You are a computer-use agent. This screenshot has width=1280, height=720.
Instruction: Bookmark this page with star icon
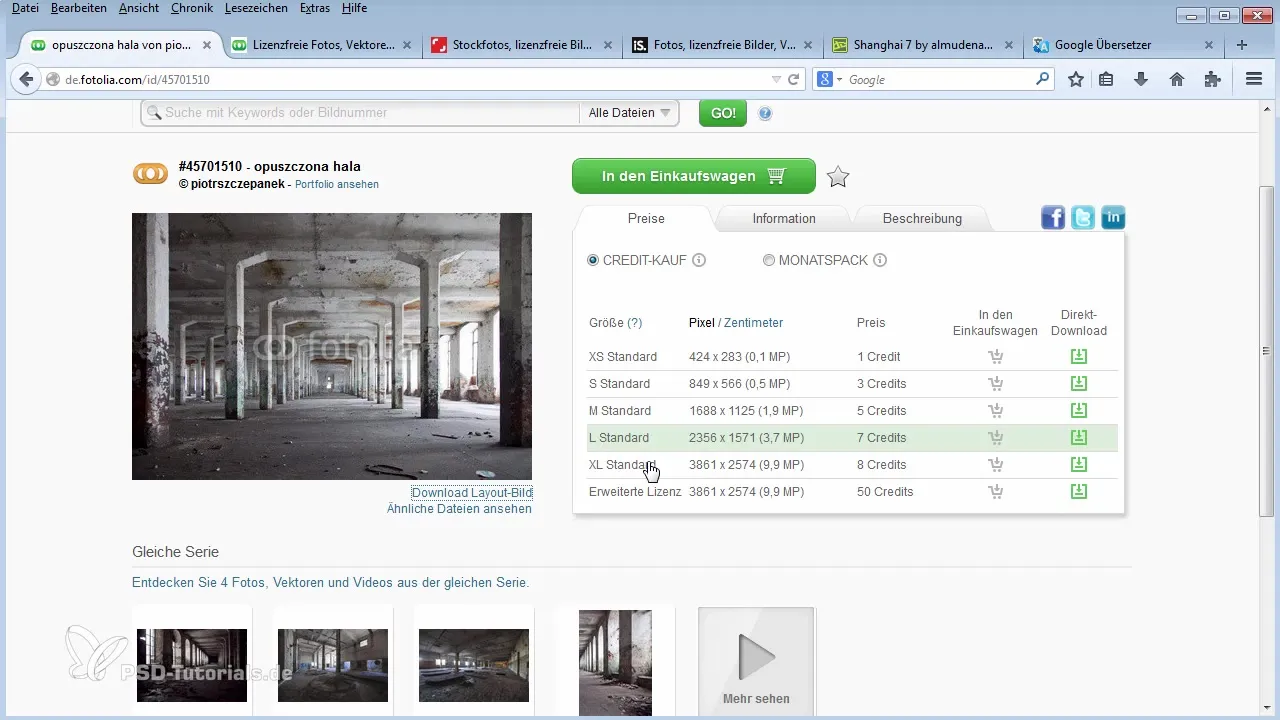[1076, 79]
